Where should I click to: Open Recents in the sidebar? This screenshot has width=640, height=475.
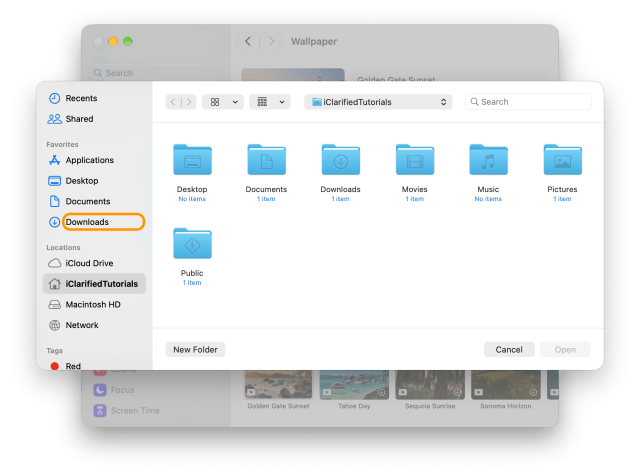tap(73, 98)
